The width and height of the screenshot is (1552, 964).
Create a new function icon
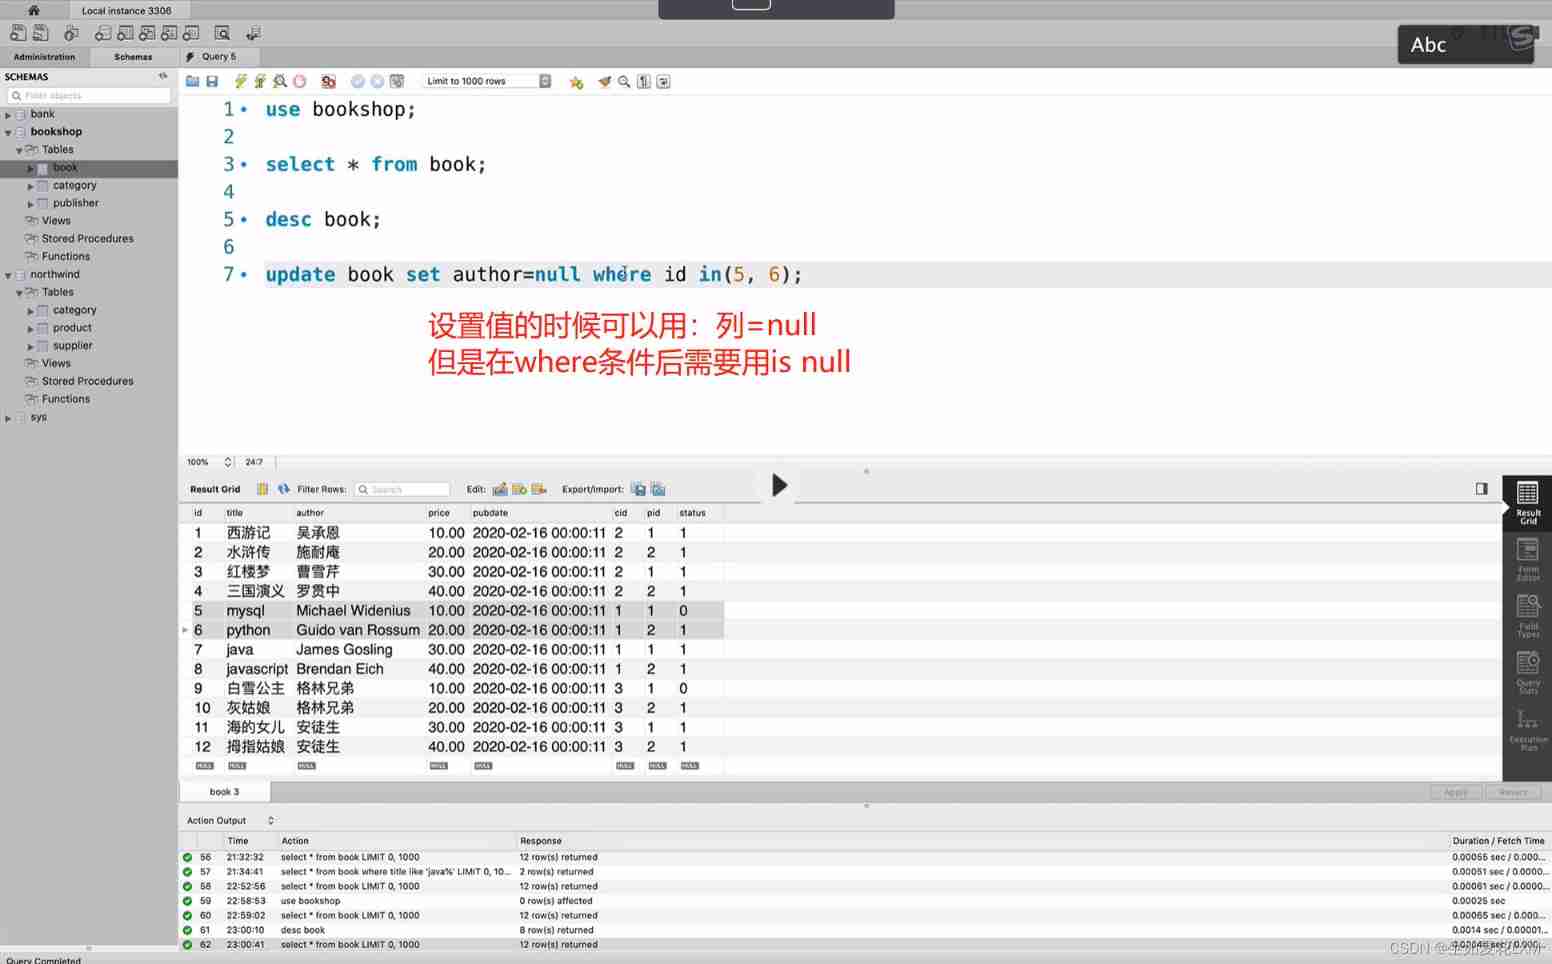coord(191,34)
